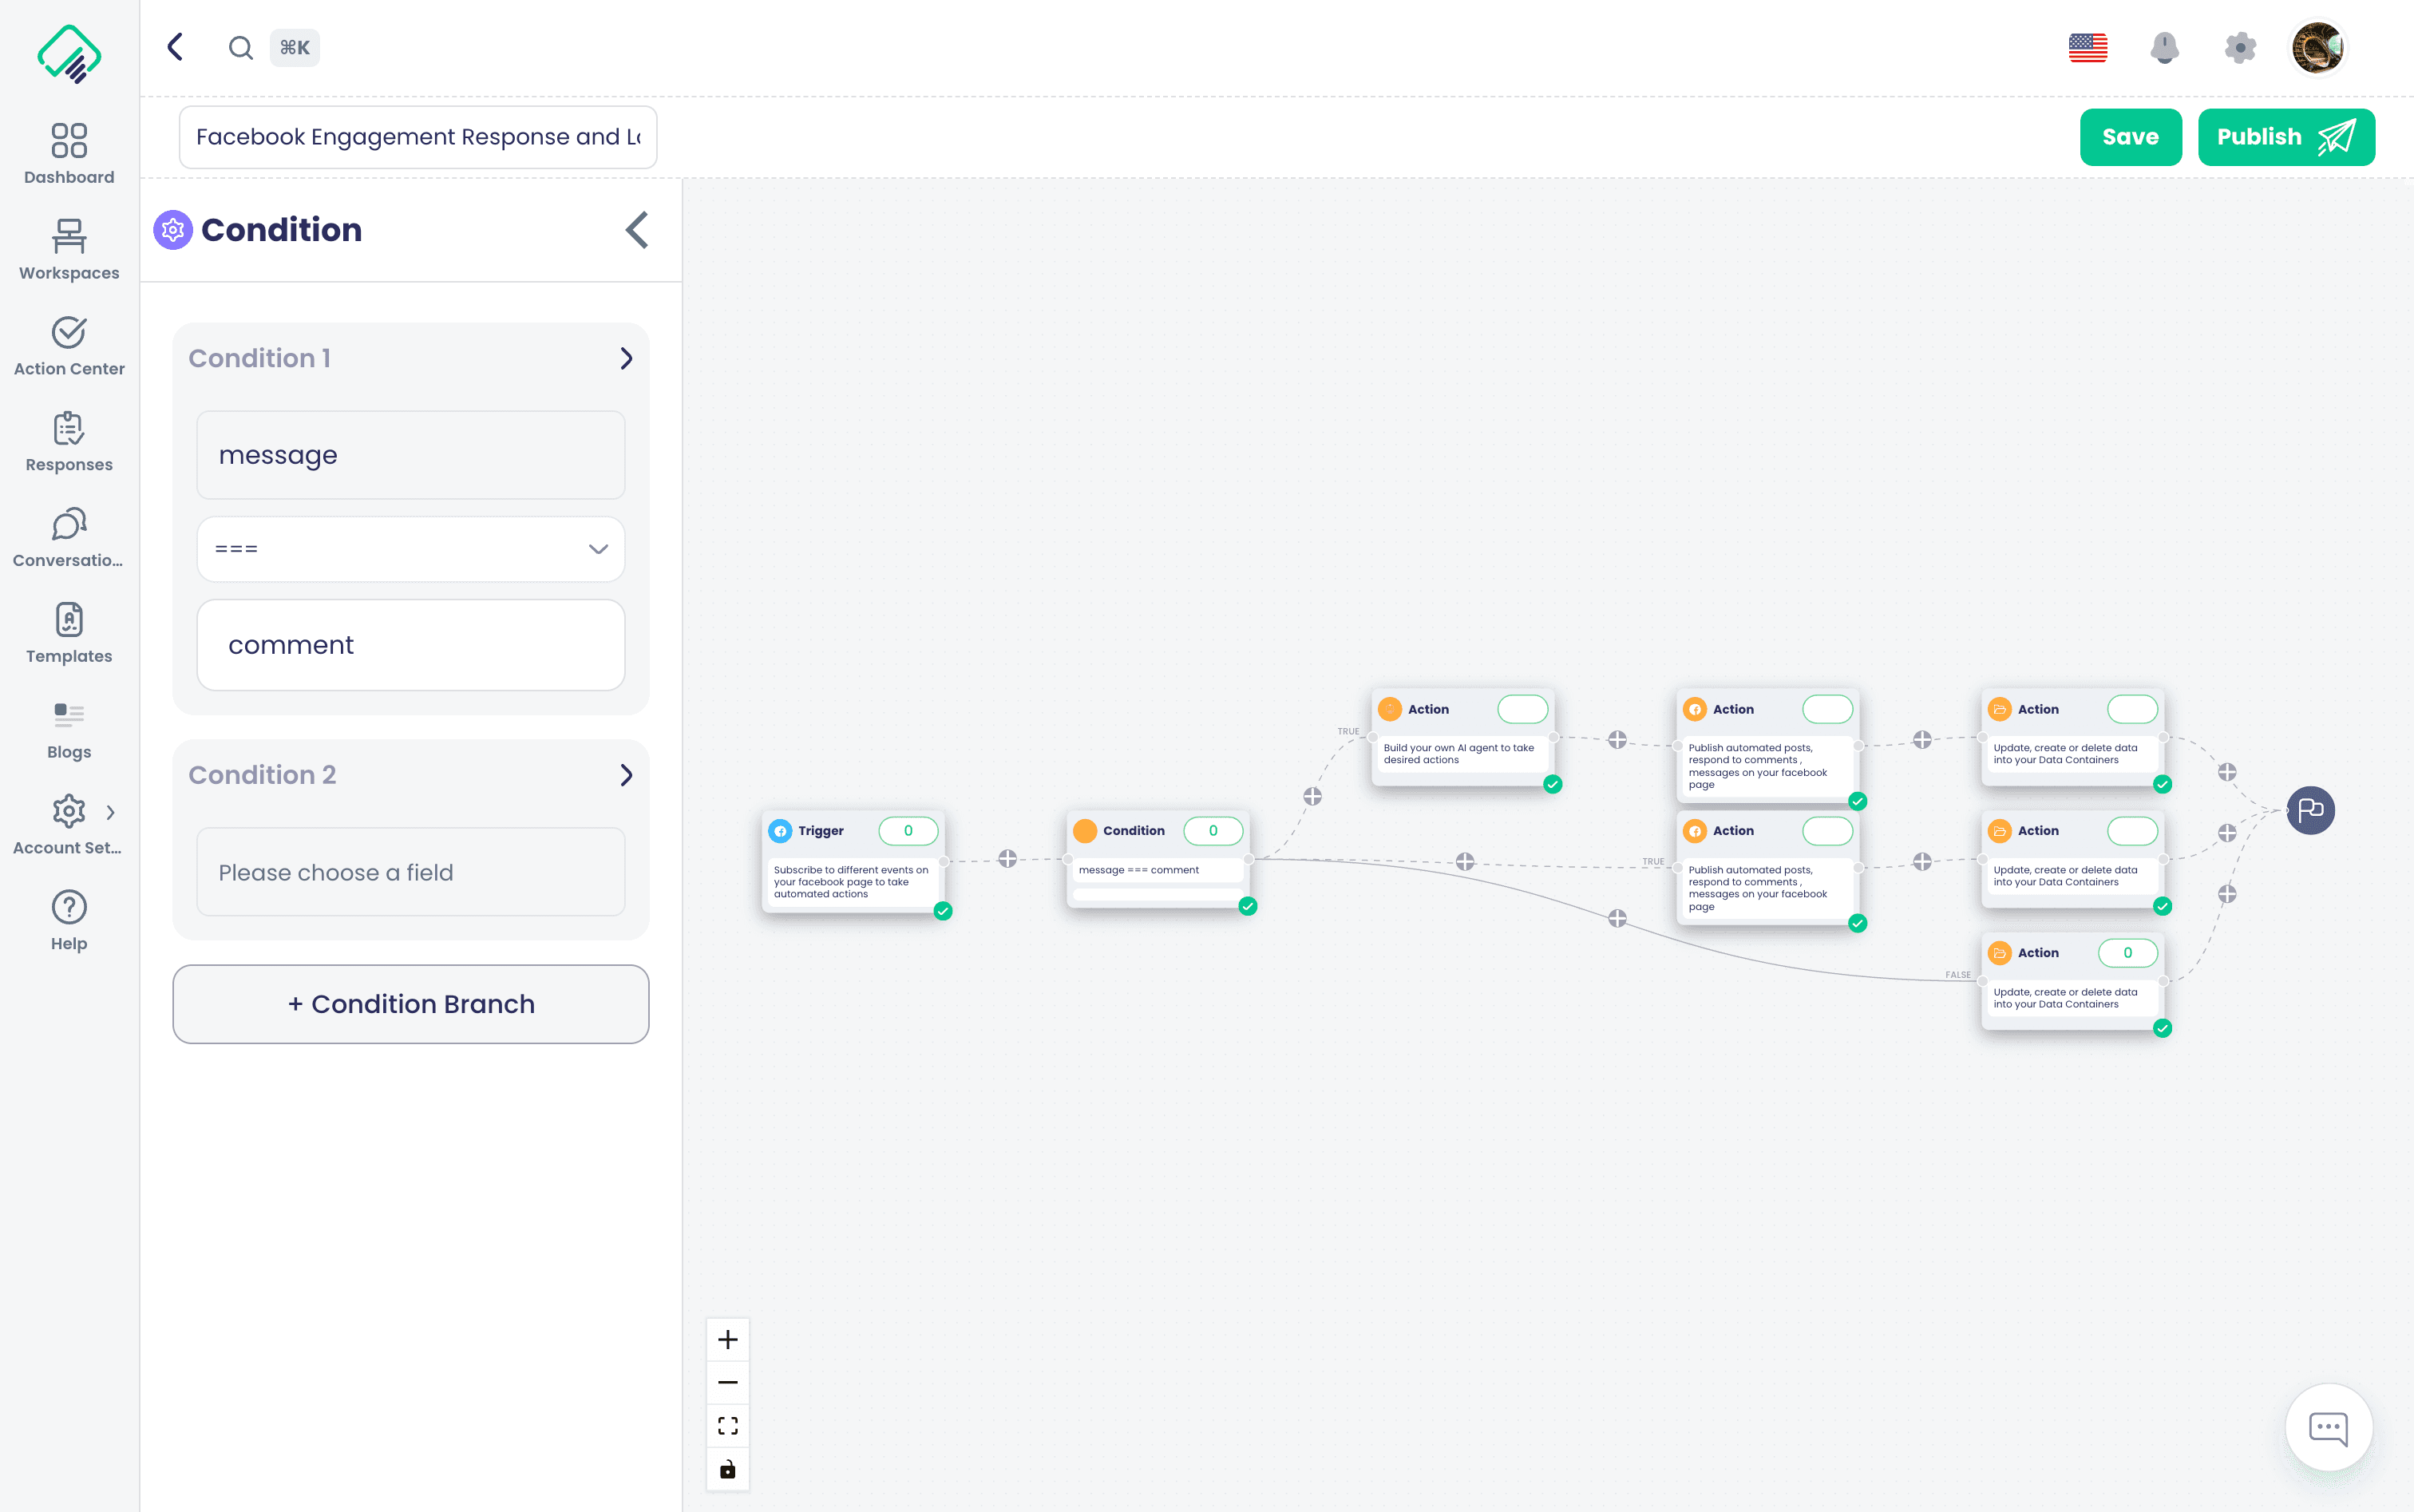The height and width of the screenshot is (1512, 2414).
Task: Click the Save button
Action: [2131, 137]
